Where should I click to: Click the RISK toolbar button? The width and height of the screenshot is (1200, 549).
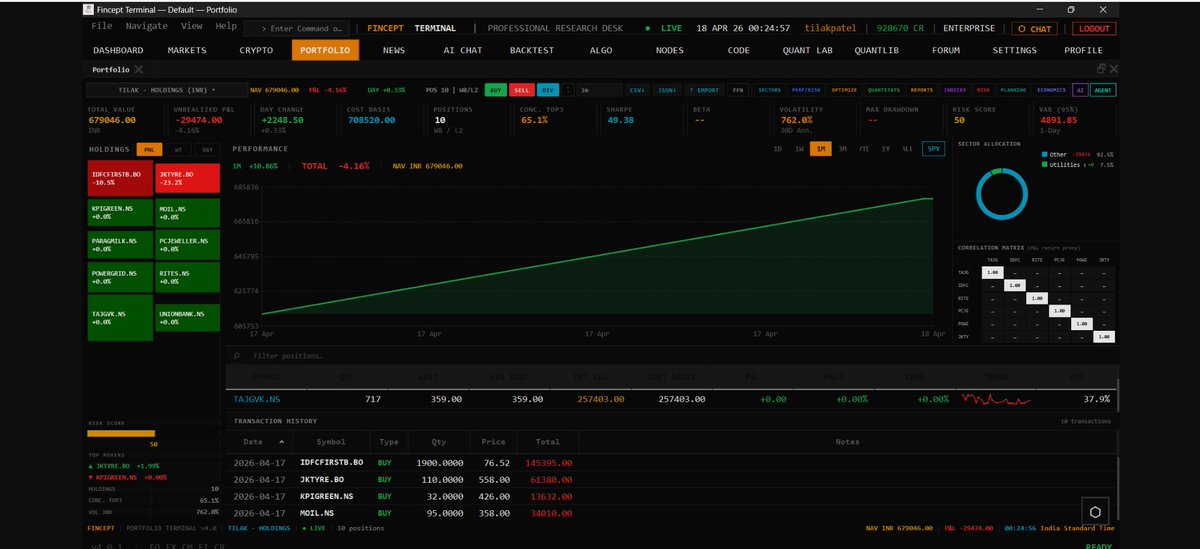click(983, 90)
